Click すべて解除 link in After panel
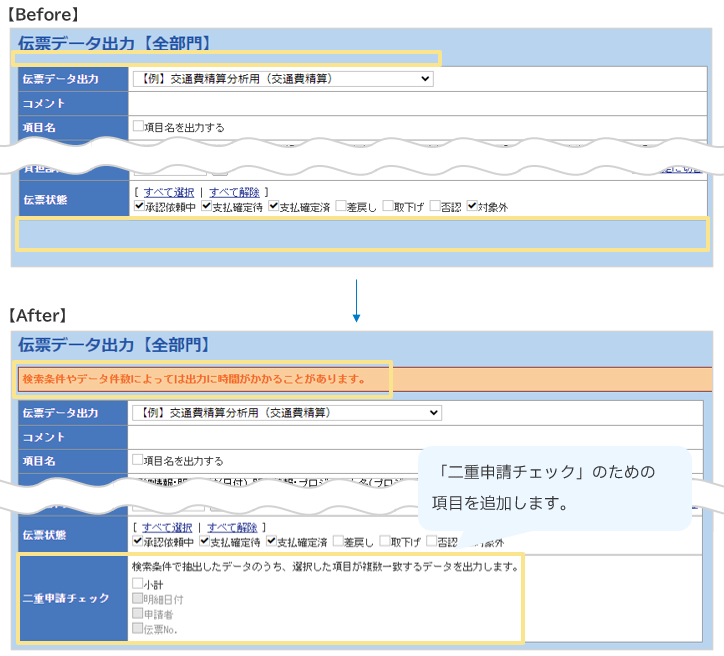This screenshot has height=656, width=724. 232,527
